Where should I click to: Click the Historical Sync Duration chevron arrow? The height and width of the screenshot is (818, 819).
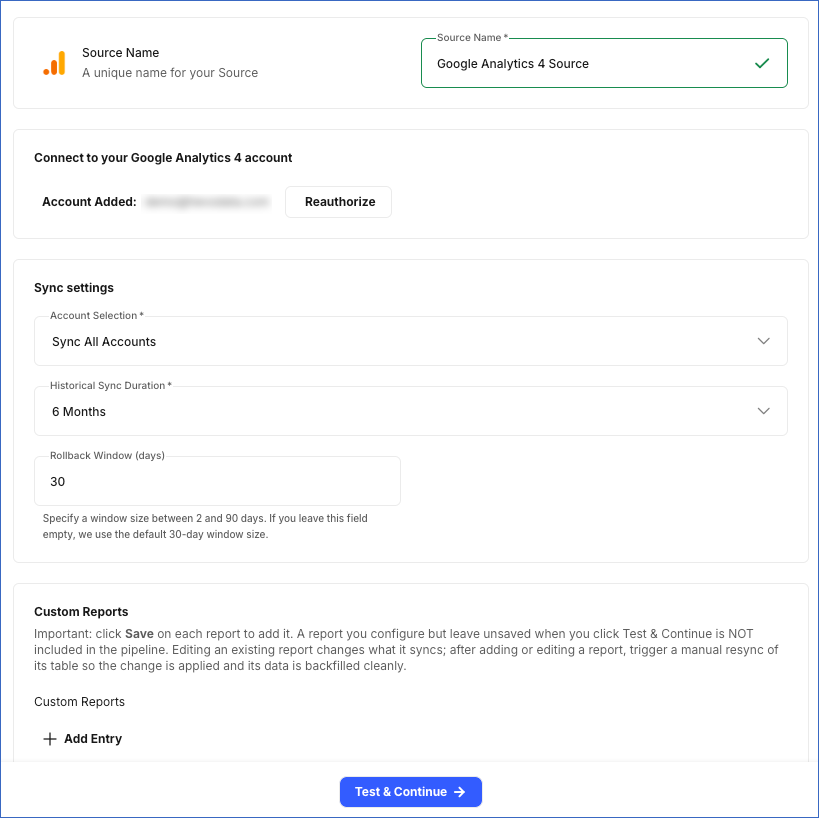[763, 411]
